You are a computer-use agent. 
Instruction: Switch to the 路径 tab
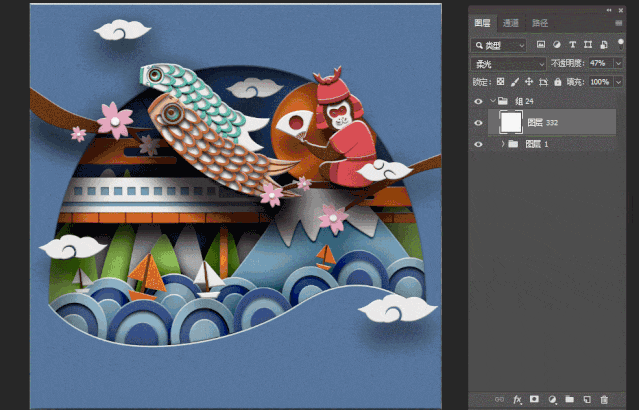tap(540, 22)
